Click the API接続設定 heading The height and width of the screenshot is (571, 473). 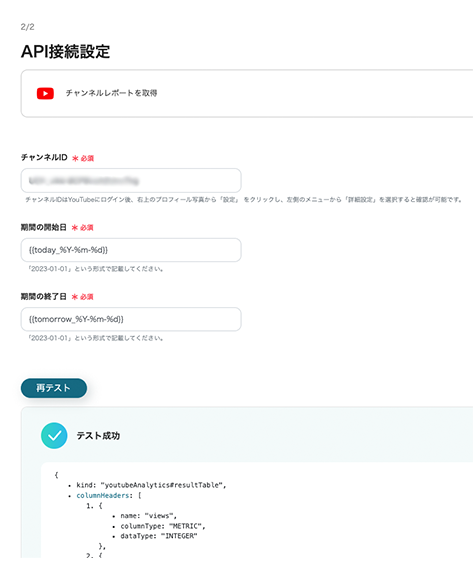[66, 51]
